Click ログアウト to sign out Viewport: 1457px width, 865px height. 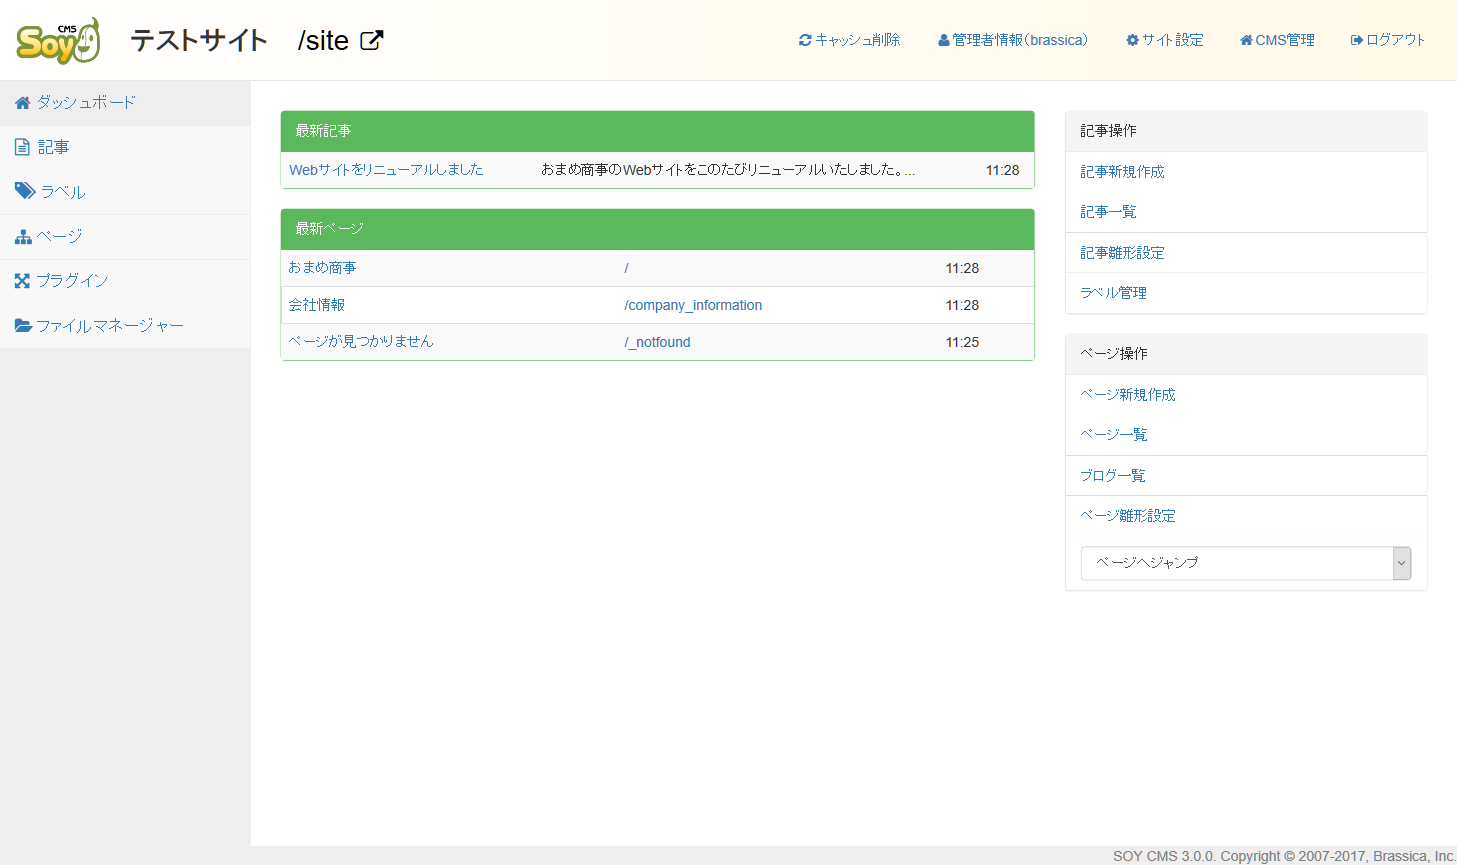1388,40
